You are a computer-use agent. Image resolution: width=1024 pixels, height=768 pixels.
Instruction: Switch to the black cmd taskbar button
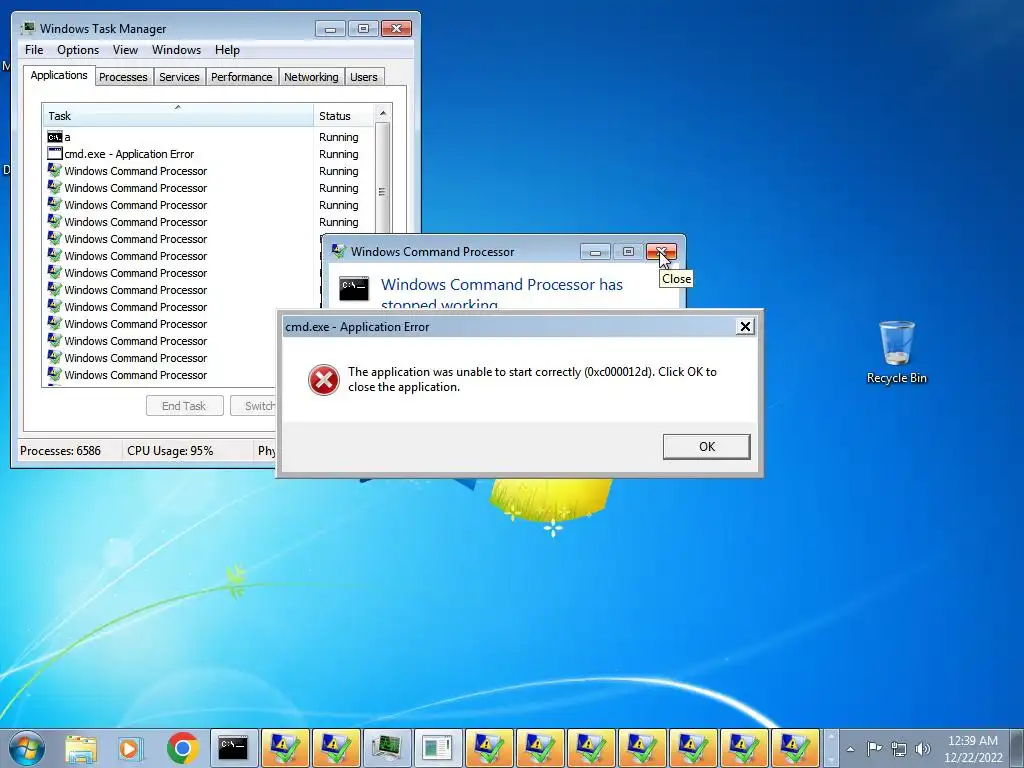[x=233, y=748]
